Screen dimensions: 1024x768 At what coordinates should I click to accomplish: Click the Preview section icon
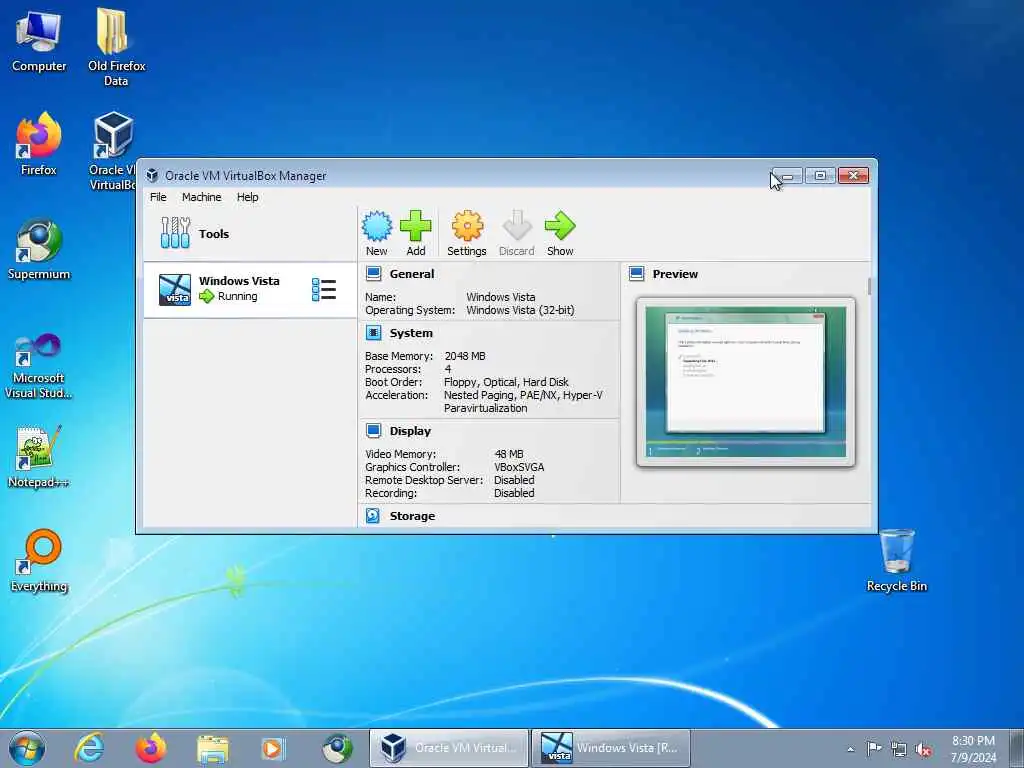(637, 274)
